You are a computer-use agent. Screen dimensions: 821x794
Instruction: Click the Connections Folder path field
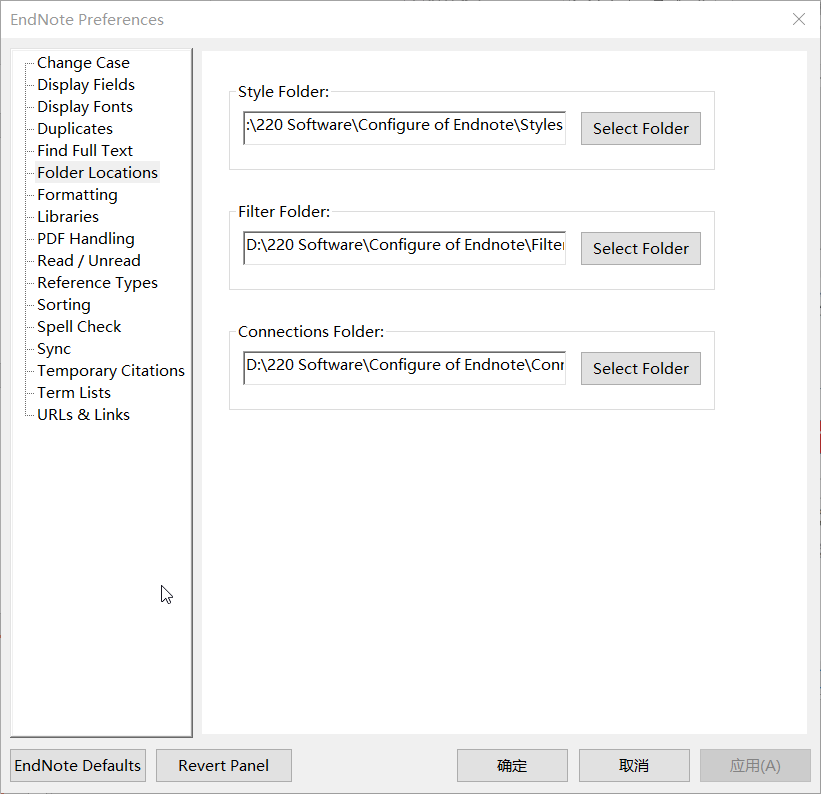[404, 368]
